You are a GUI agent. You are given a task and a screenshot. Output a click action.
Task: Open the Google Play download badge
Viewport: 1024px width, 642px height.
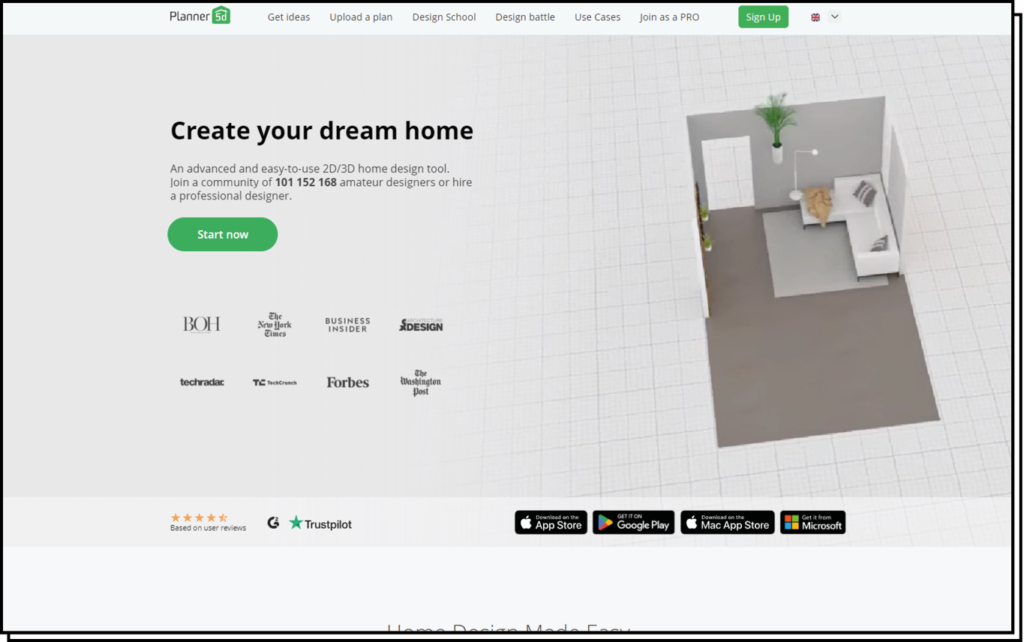(x=633, y=522)
